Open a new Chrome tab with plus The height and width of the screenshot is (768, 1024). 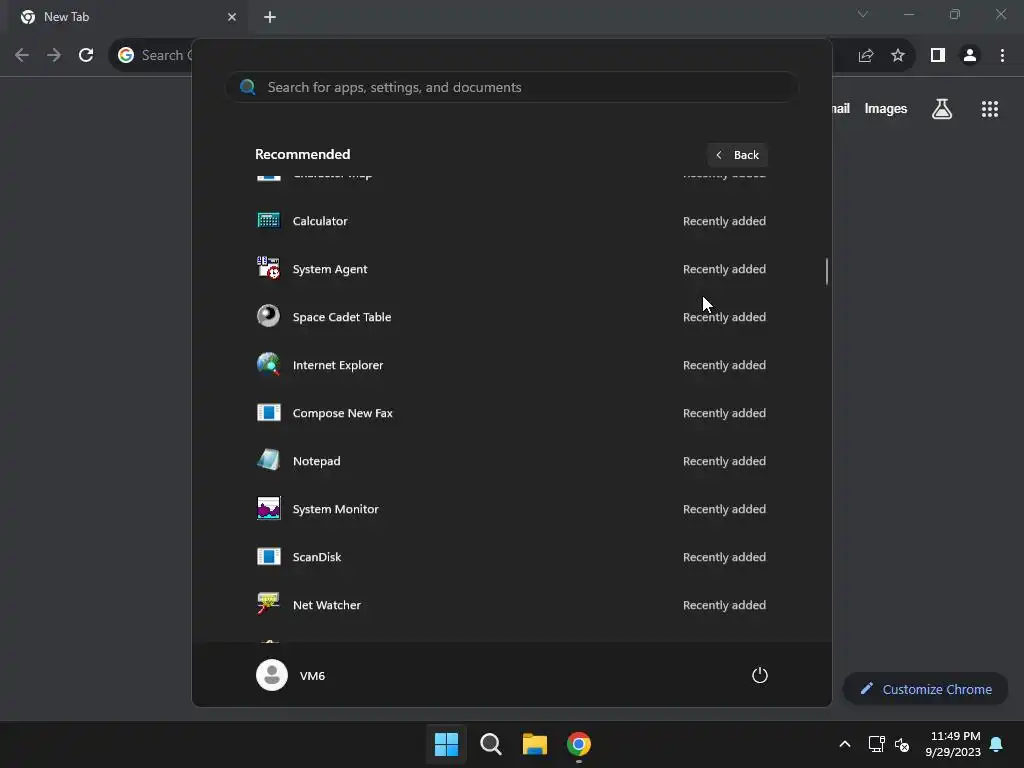270,17
